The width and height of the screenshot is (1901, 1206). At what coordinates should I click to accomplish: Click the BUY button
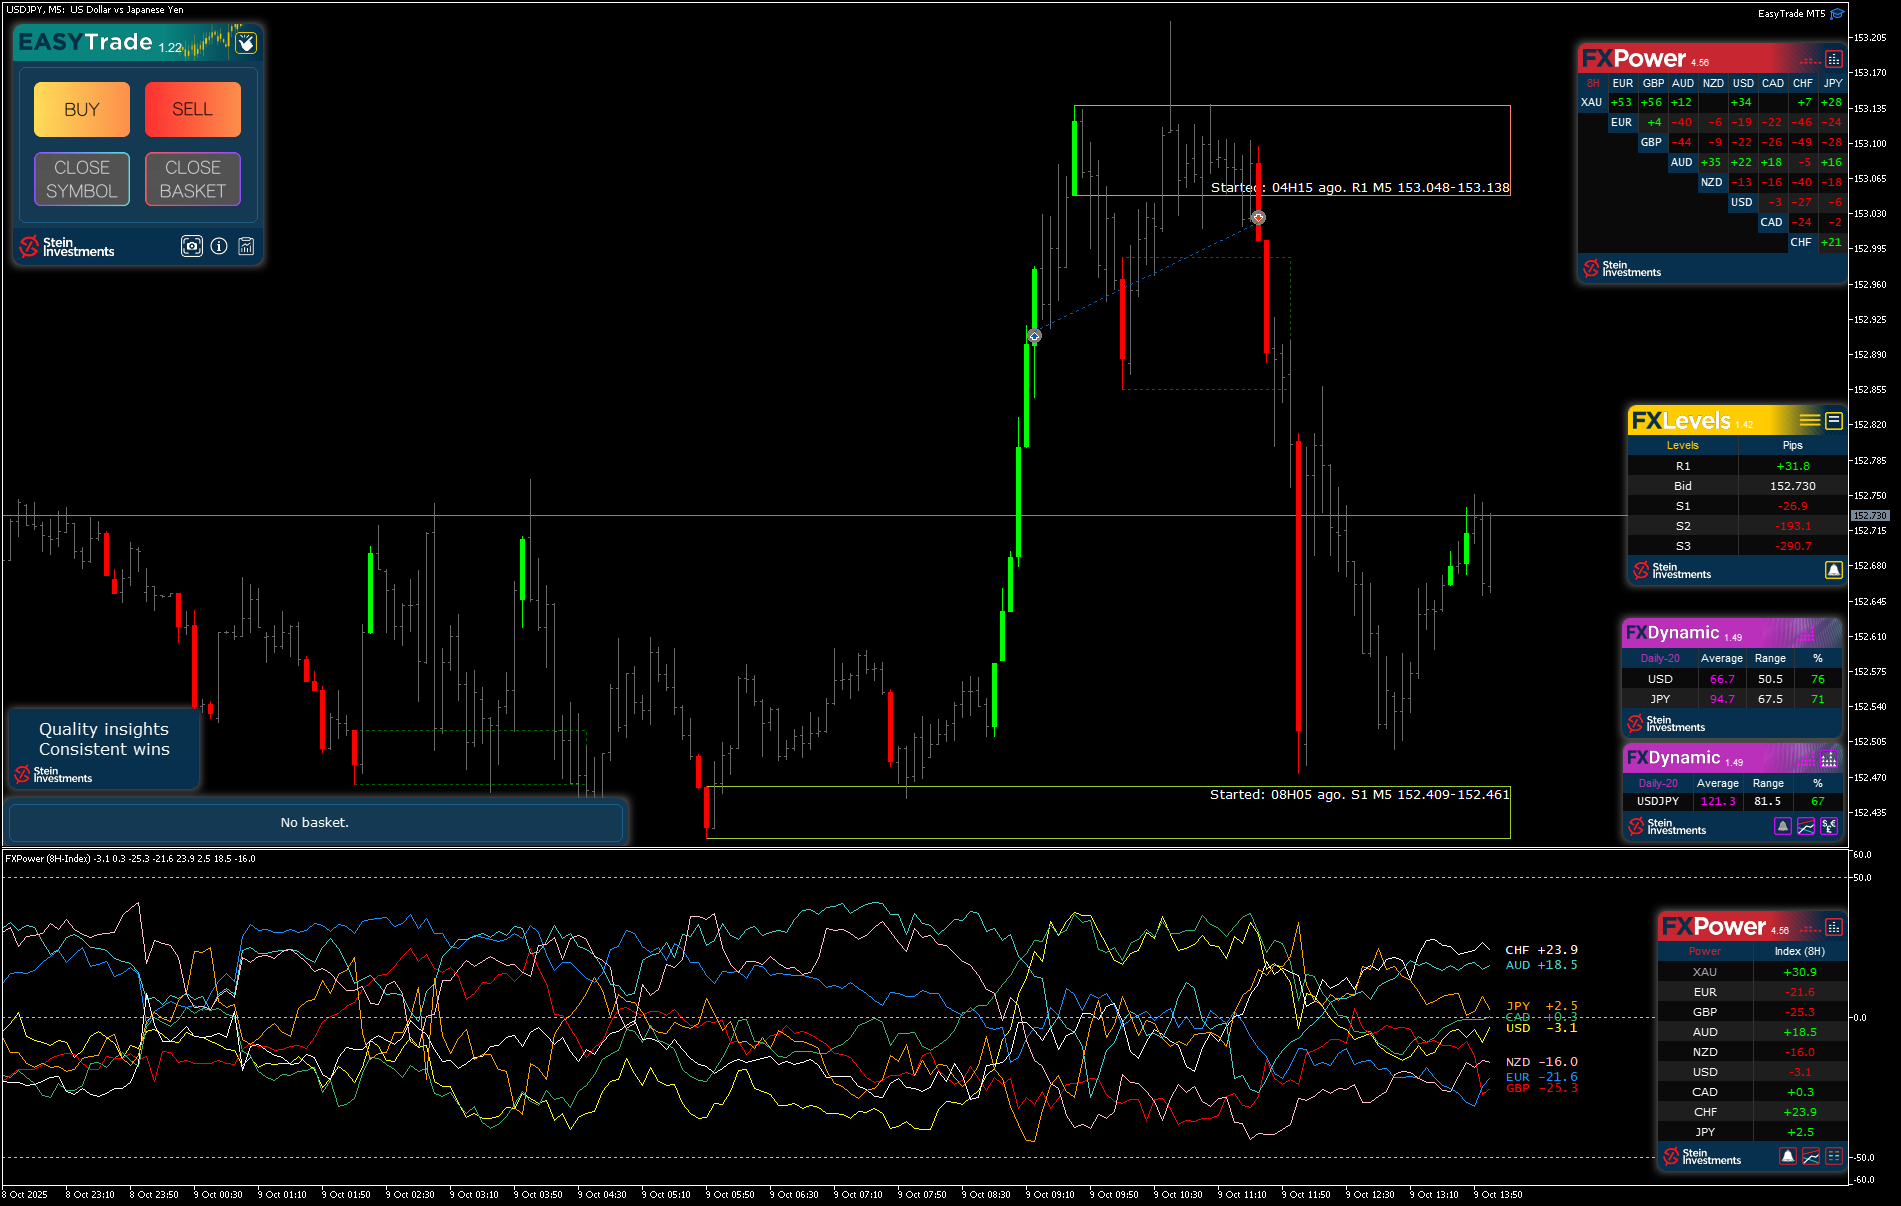(82, 109)
